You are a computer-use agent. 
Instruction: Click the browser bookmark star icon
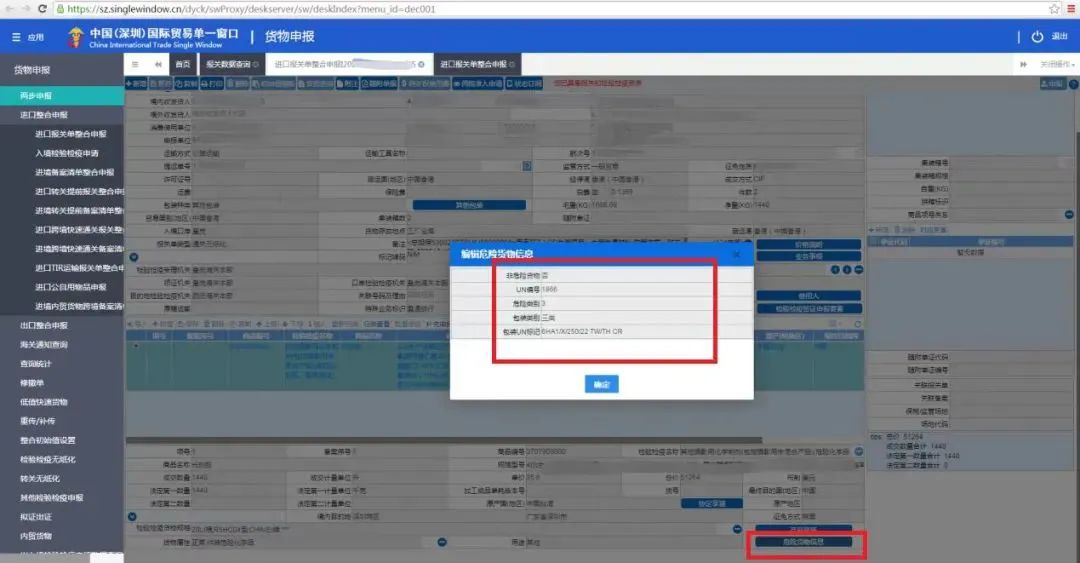[1054, 8]
